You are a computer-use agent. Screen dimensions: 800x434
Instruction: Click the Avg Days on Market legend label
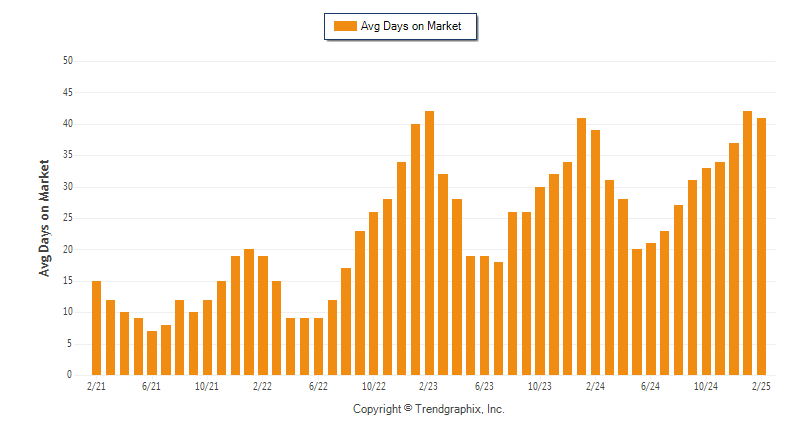[x=411, y=26]
